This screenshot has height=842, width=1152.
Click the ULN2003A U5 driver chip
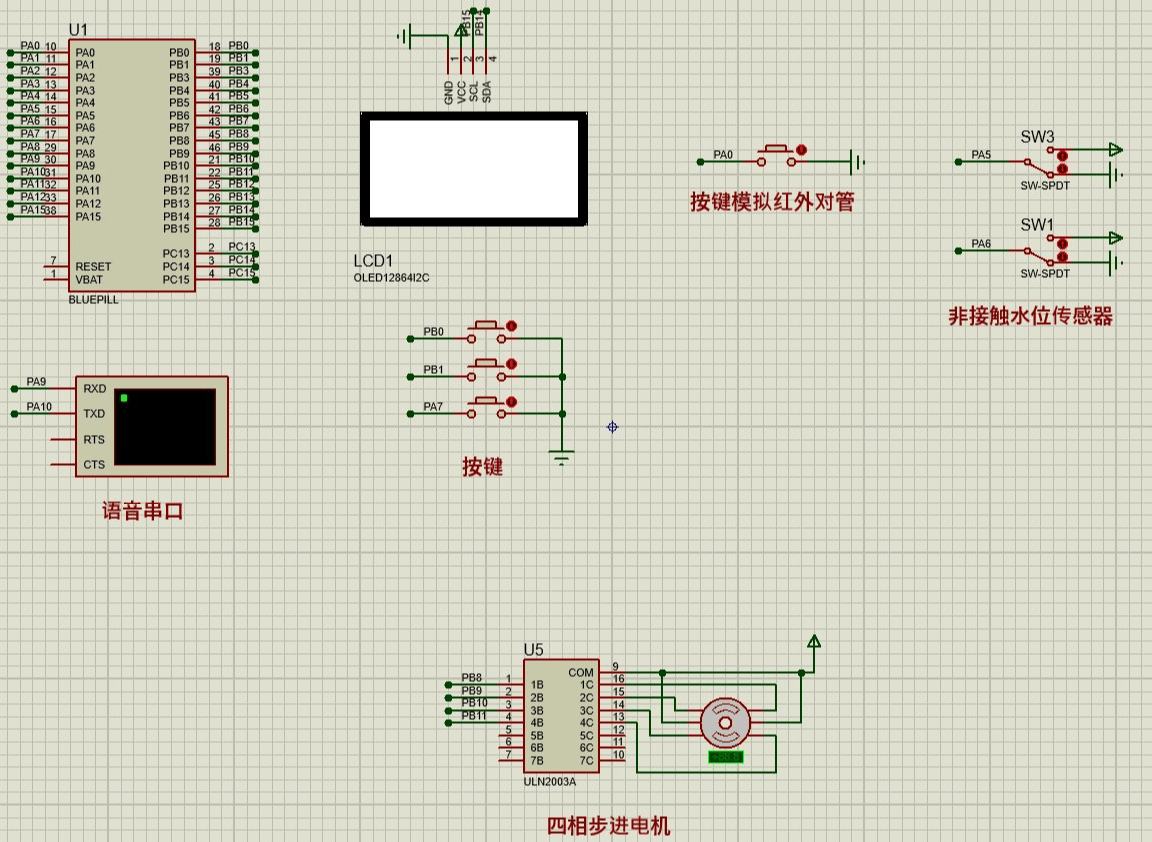point(561,717)
